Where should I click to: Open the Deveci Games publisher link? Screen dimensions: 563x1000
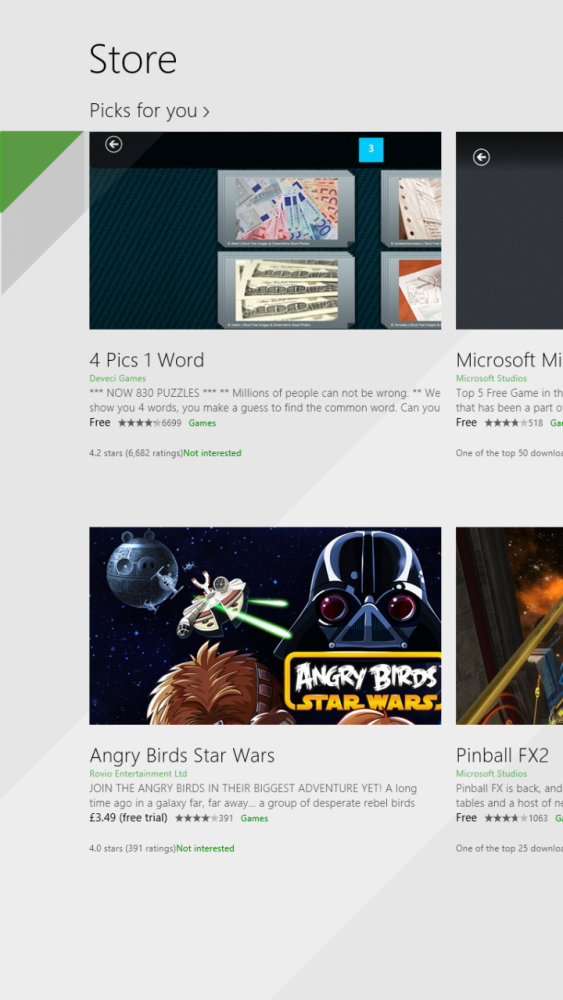pos(117,378)
